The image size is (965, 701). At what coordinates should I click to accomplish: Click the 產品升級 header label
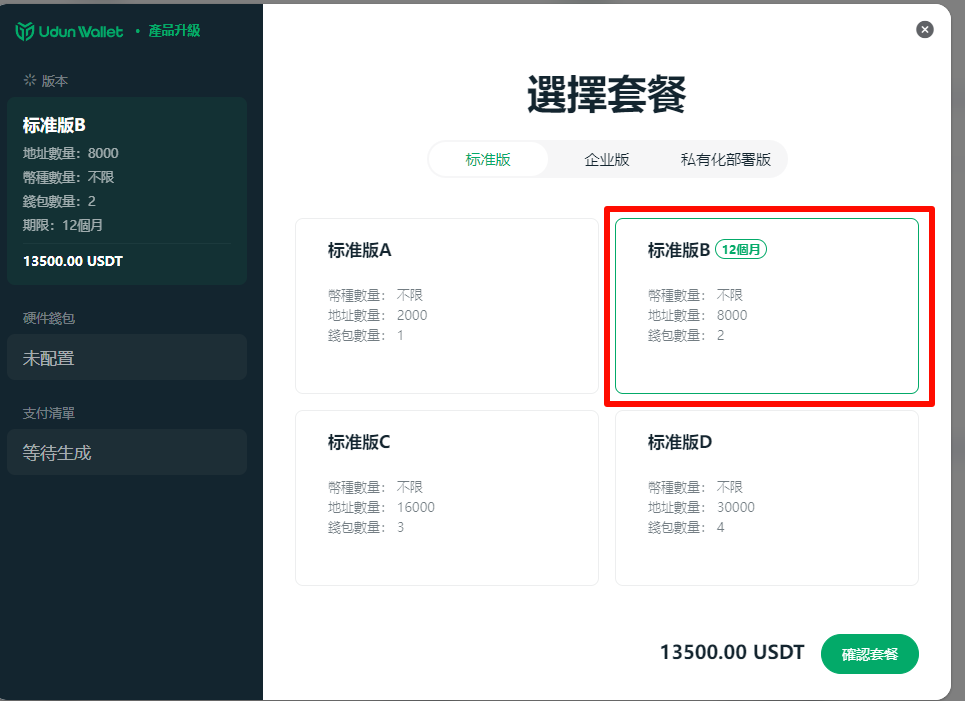(175, 31)
